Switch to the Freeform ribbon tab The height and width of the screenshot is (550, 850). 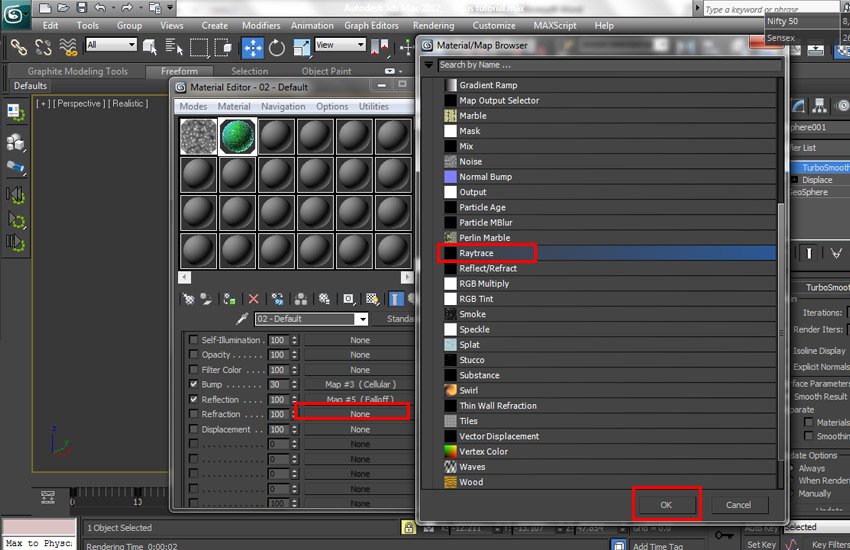[x=180, y=71]
